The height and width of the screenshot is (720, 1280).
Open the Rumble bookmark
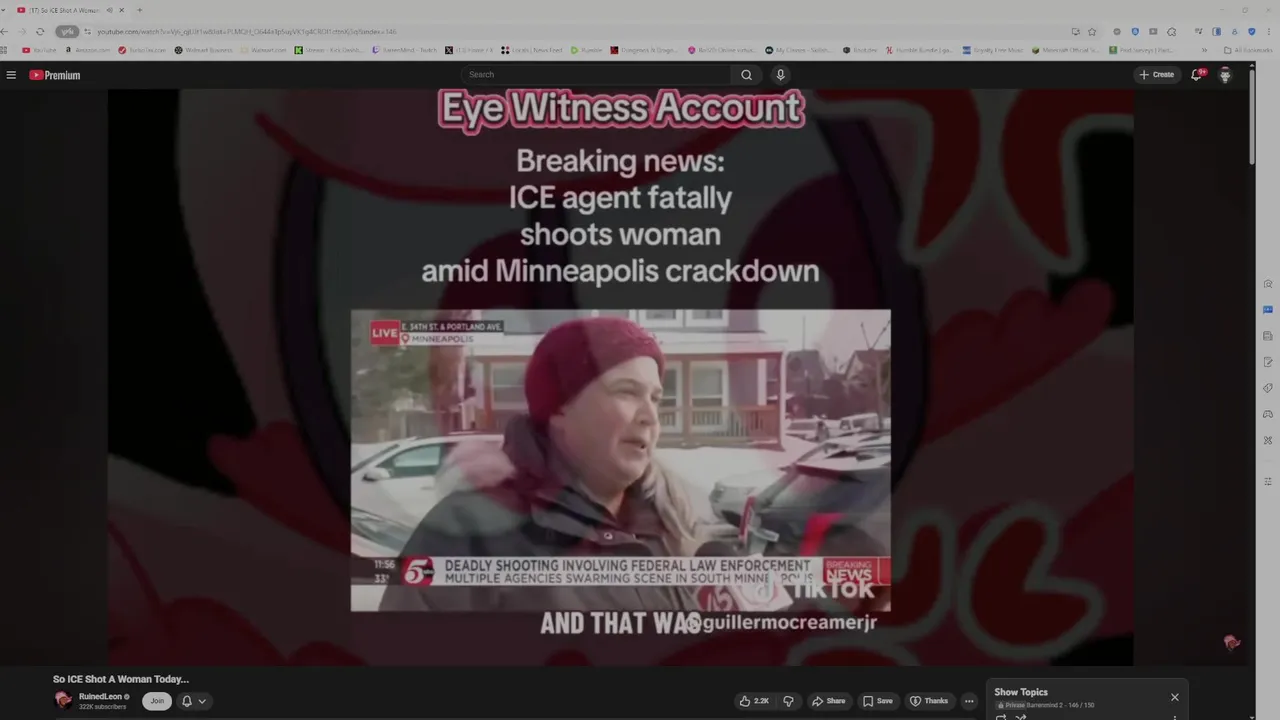(587, 50)
